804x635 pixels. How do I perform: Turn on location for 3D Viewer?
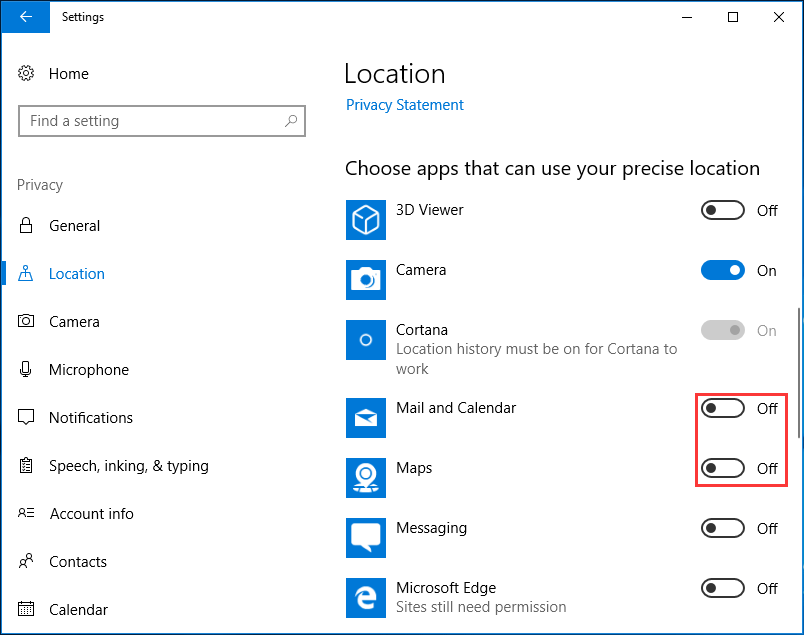point(722,210)
